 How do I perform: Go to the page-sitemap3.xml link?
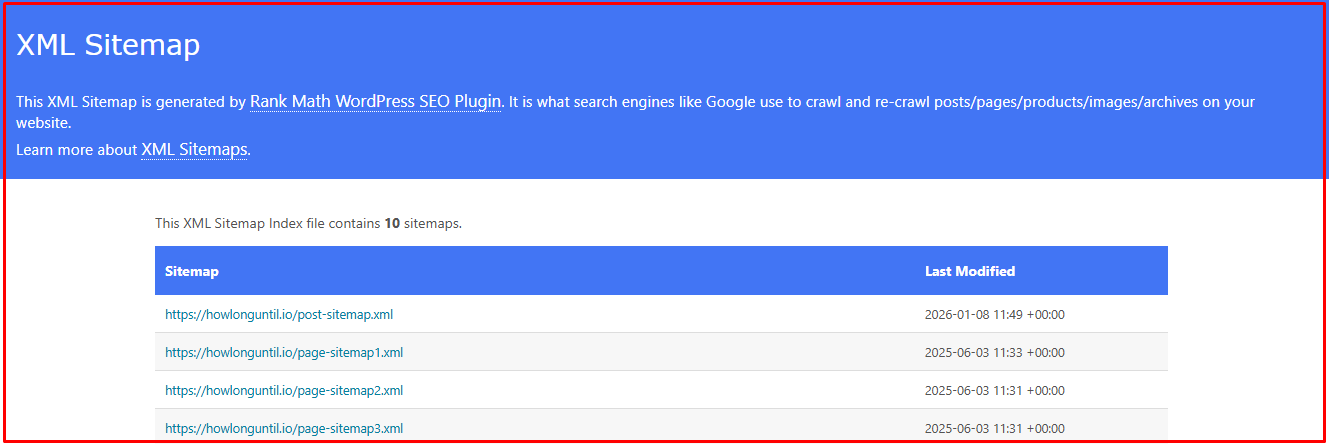click(284, 428)
